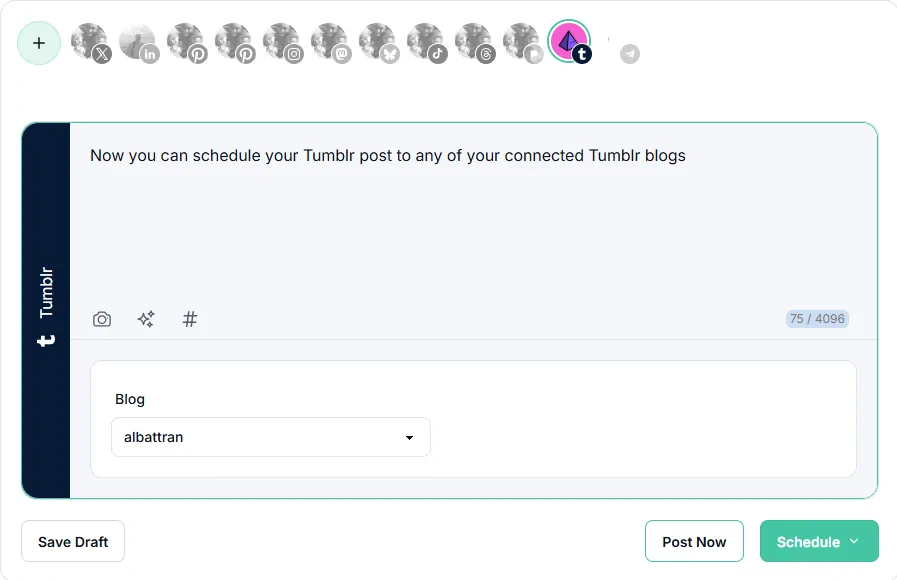This screenshot has width=897, height=580.
Task: Open the vertical Tumblr tab
Action: 46,309
